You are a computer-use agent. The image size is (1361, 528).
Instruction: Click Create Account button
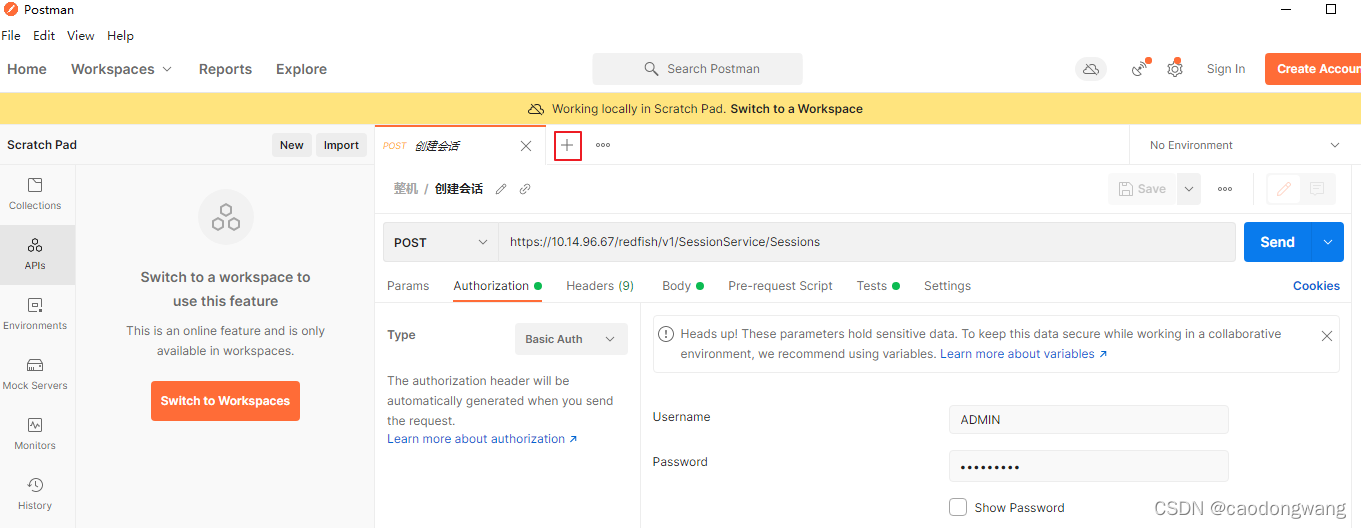click(1313, 69)
